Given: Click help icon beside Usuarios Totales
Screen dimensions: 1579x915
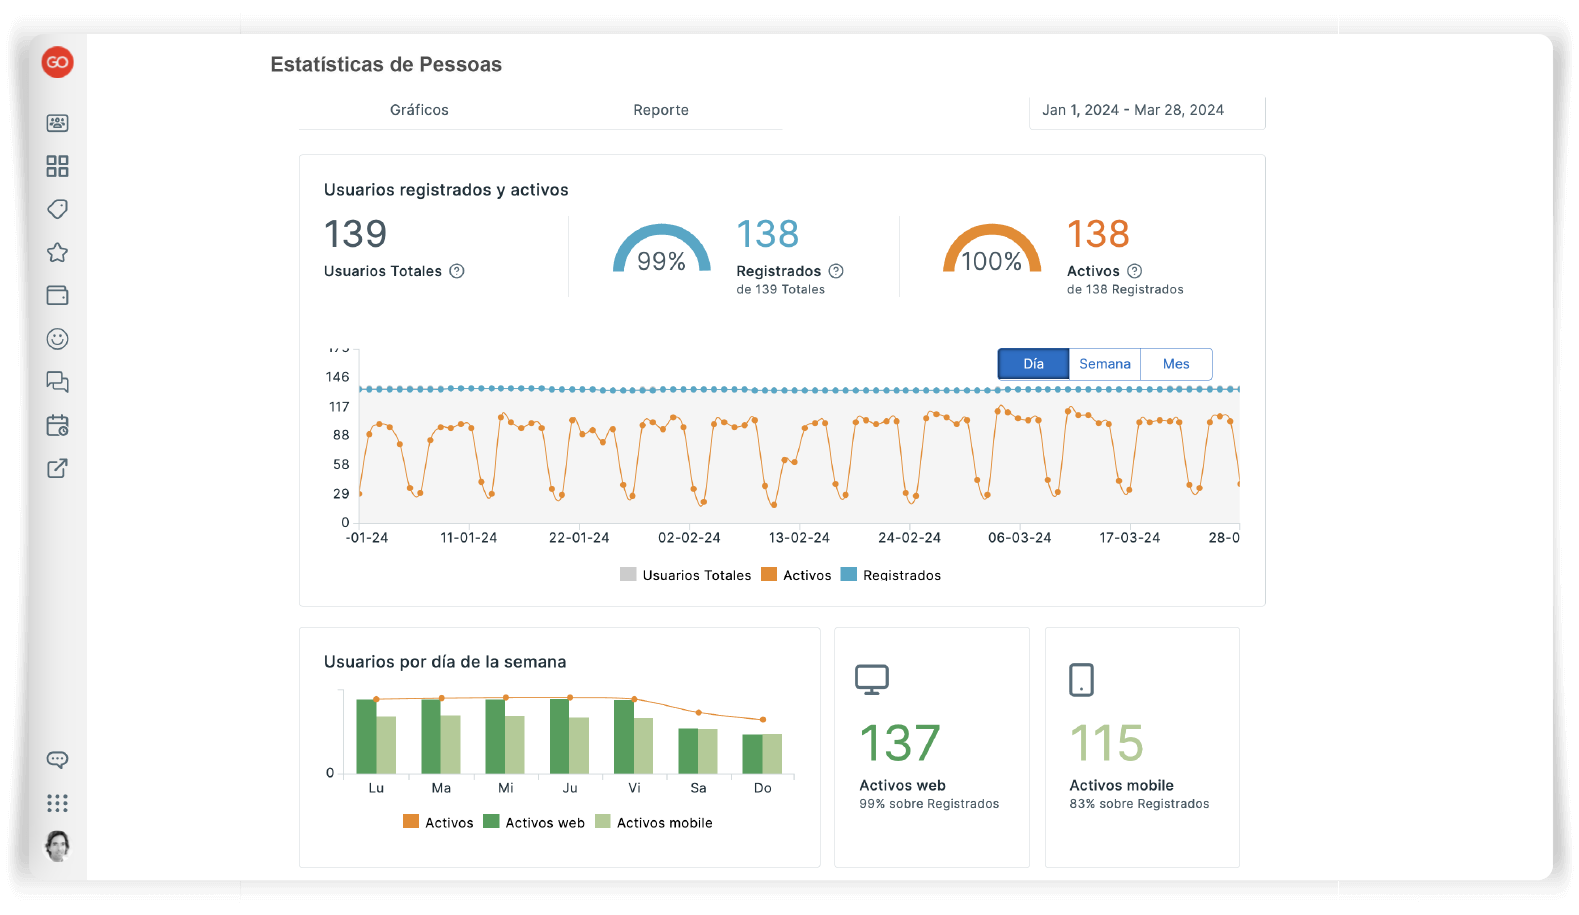Looking at the screenshot, I should [457, 271].
